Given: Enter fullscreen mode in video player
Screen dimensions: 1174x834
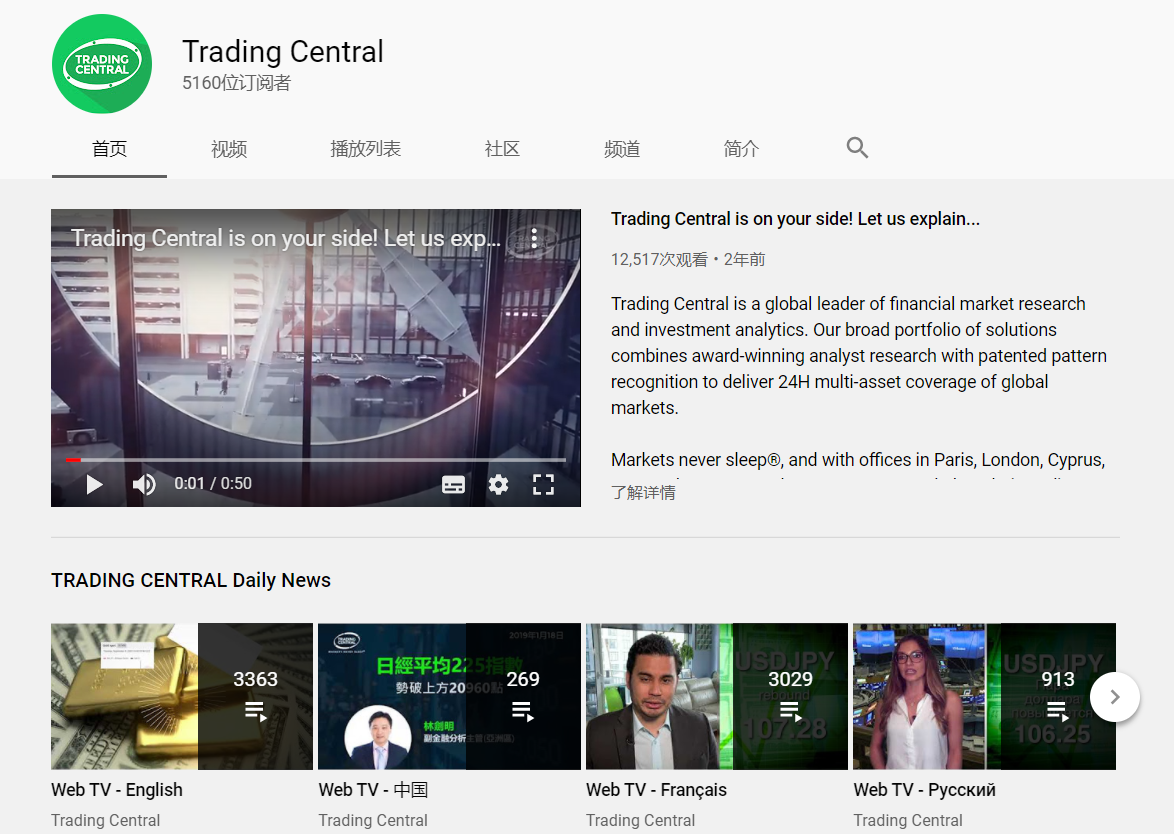Looking at the screenshot, I should coord(544,484).
